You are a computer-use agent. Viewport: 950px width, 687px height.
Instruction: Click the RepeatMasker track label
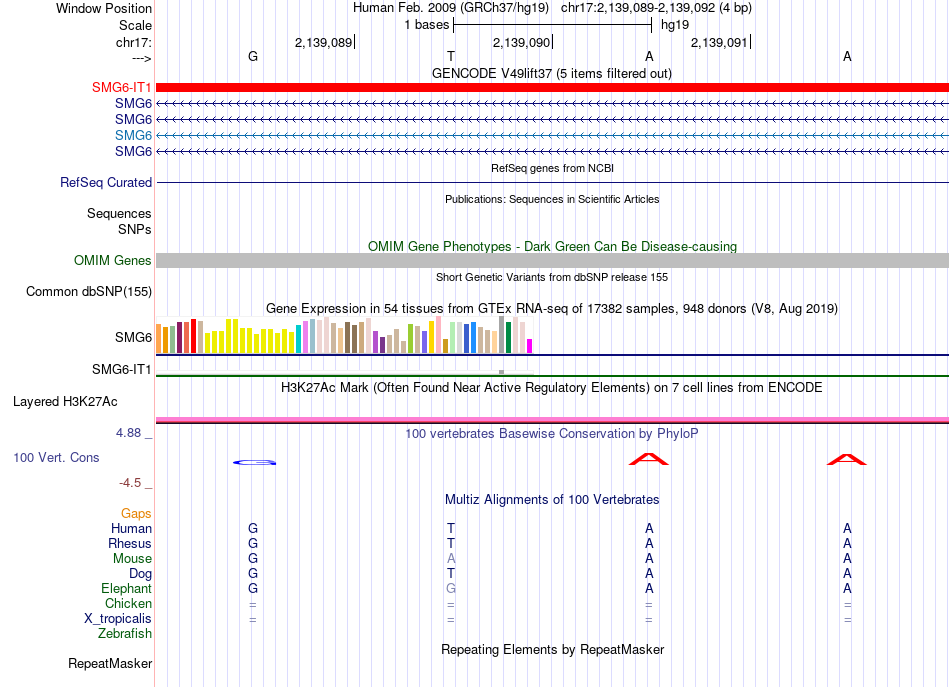pos(110,663)
